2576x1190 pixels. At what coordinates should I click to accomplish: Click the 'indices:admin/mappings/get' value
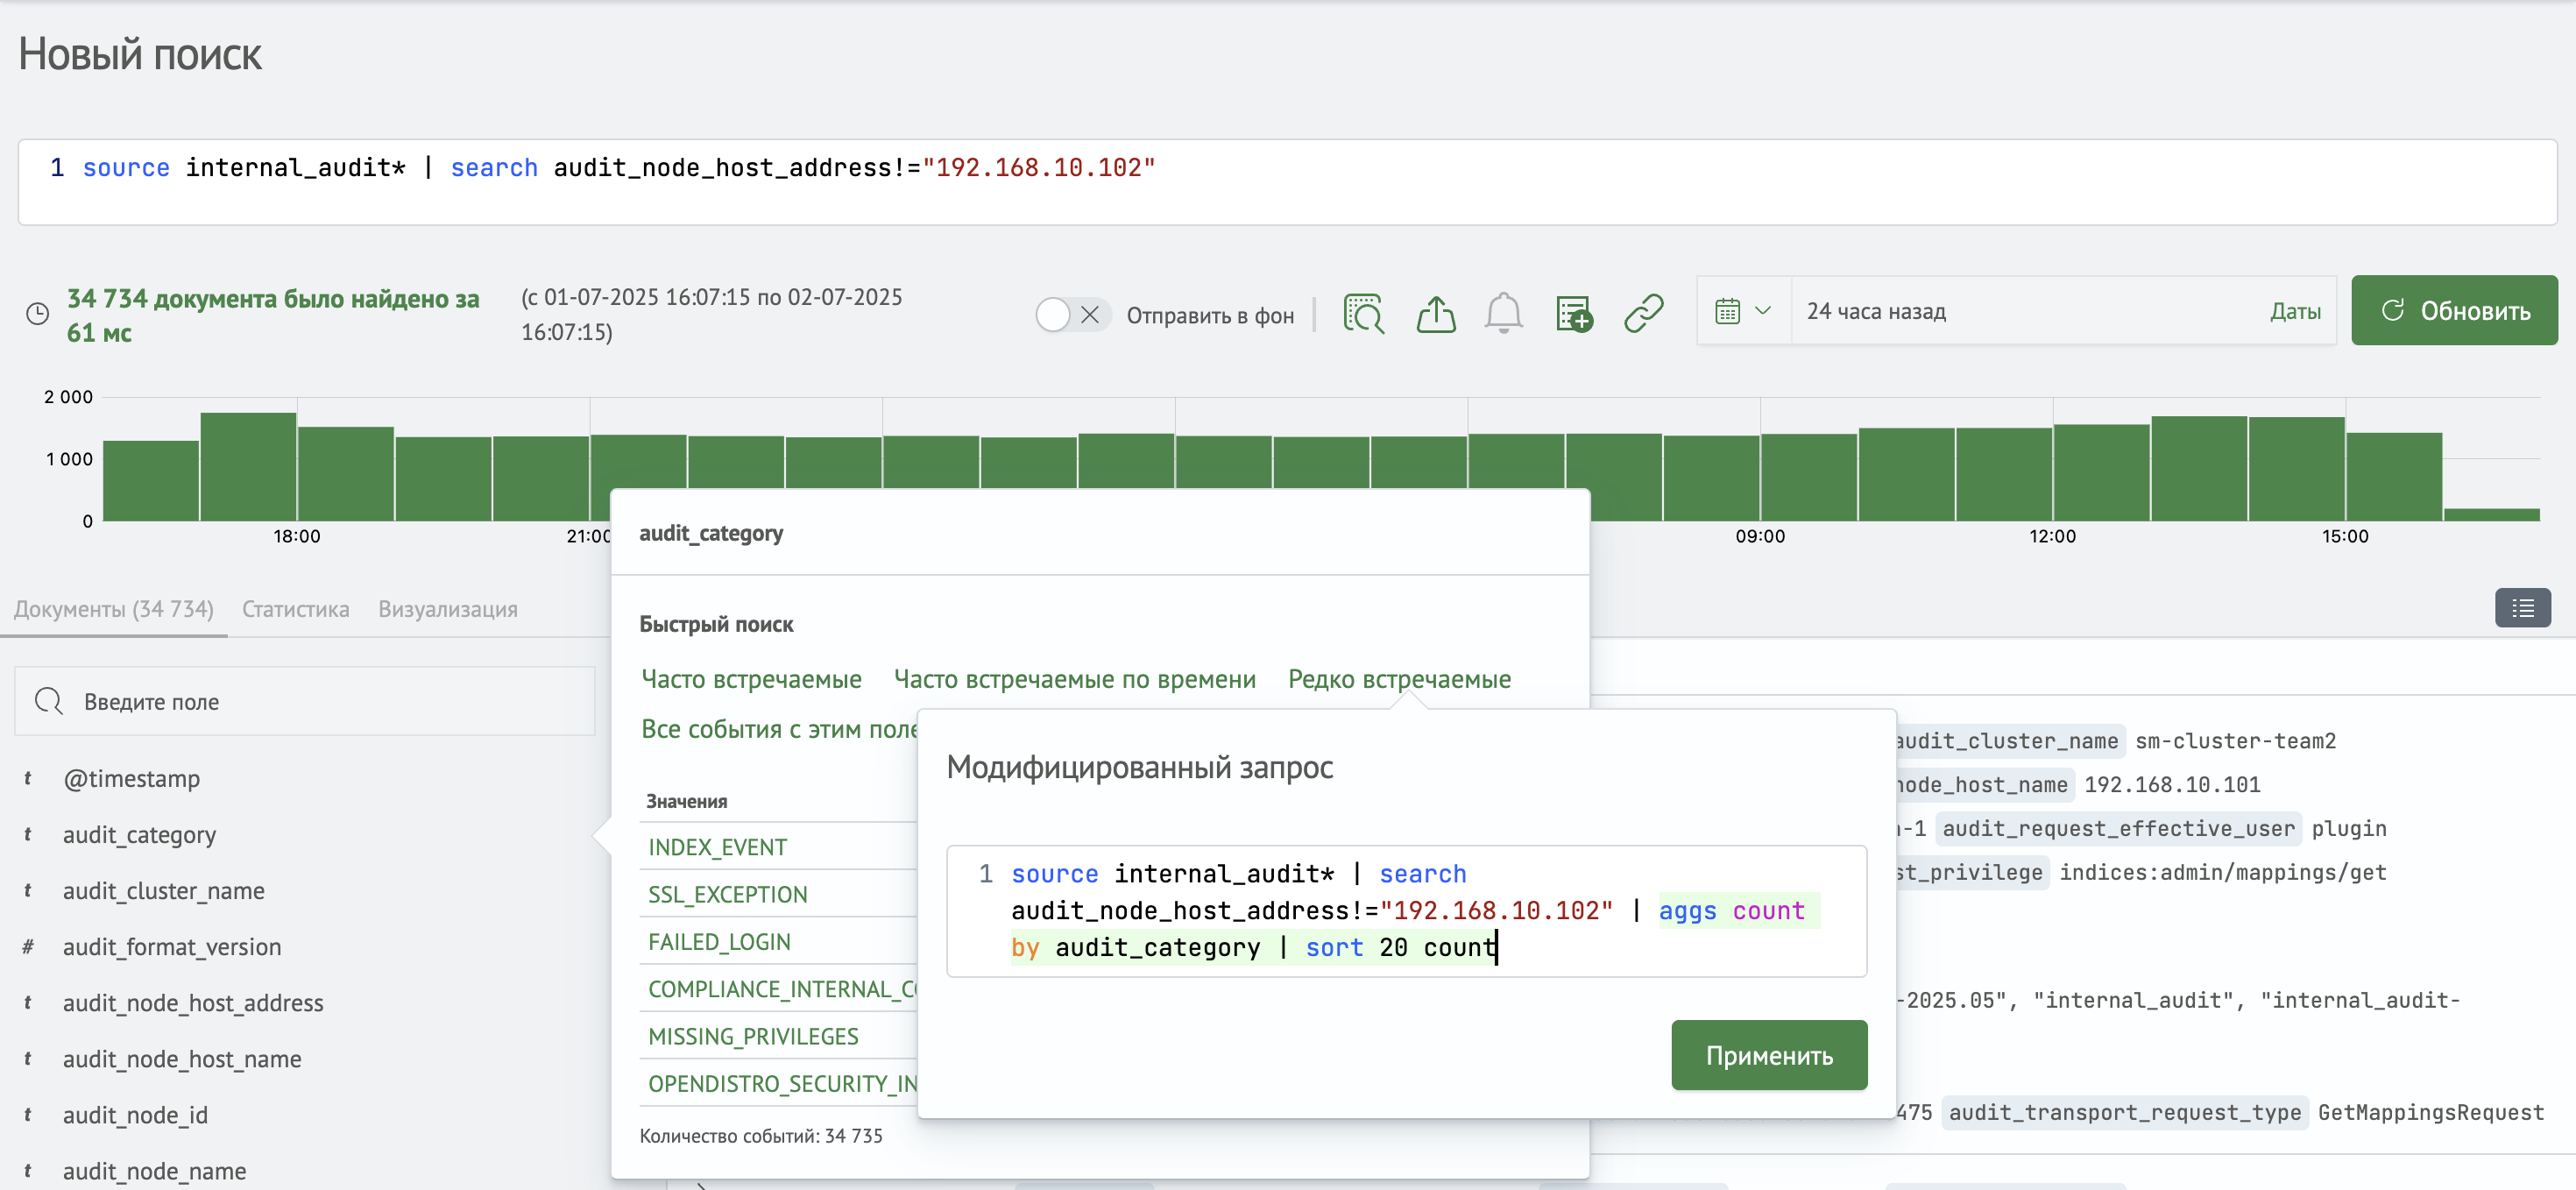click(2222, 872)
